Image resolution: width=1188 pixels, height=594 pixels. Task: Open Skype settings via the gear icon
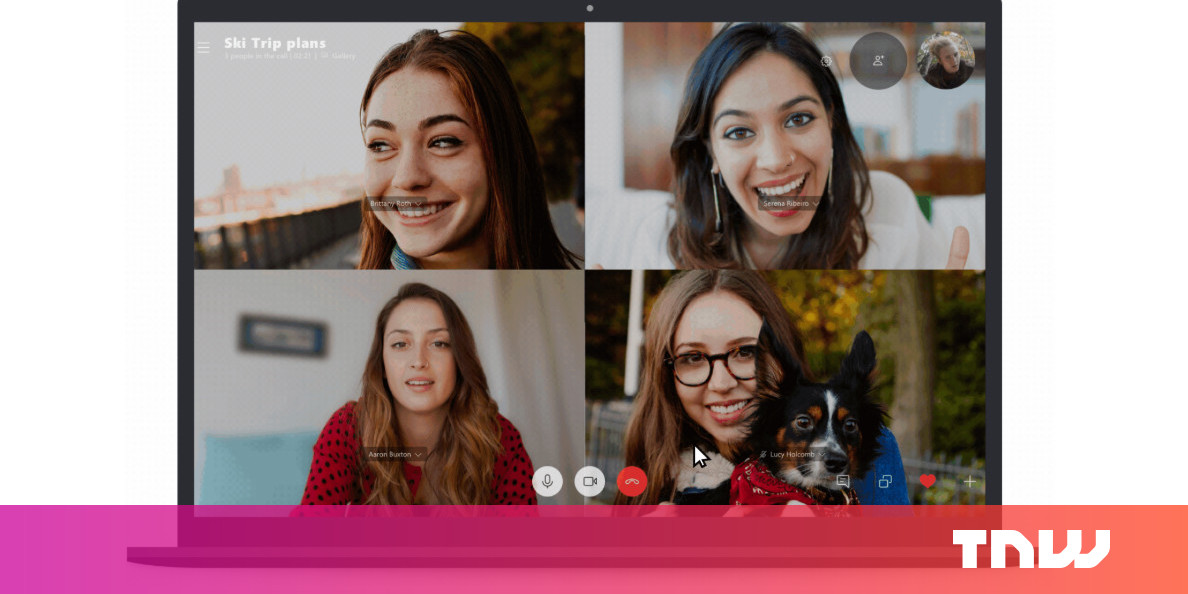[x=826, y=60]
